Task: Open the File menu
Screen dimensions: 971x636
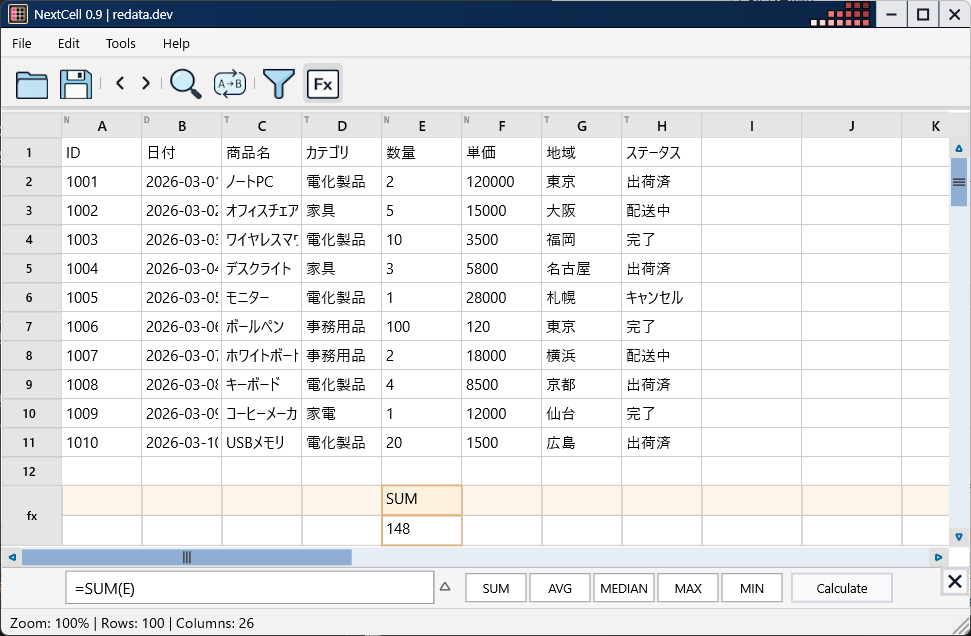Action: 21,43
